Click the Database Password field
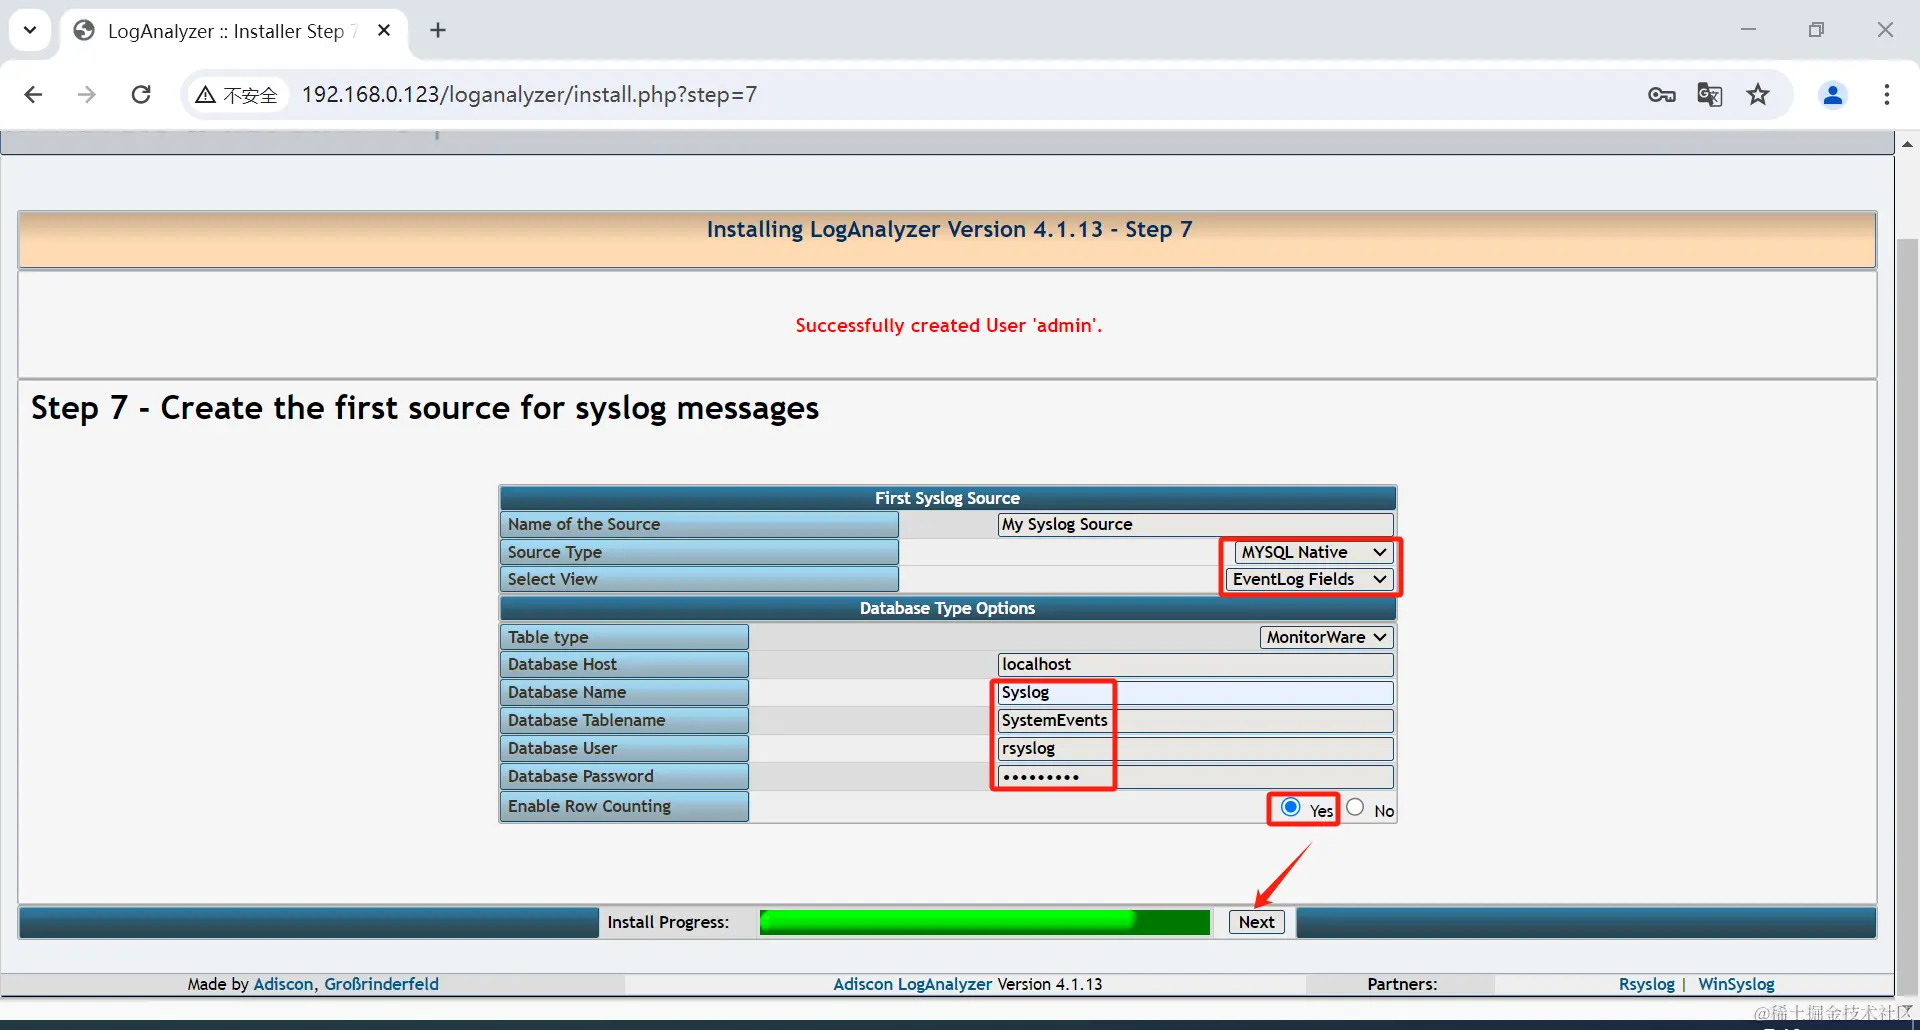This screenshot has width=1920, height=1030. coord(1196,776)
